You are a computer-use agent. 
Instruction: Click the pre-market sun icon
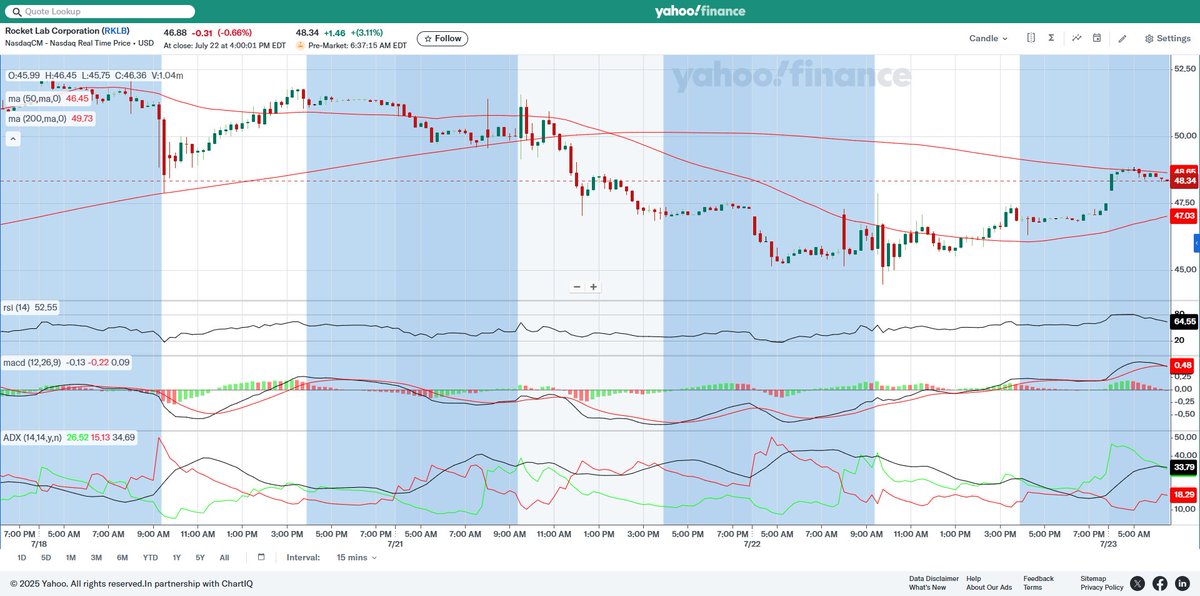(x=302, y=45)
